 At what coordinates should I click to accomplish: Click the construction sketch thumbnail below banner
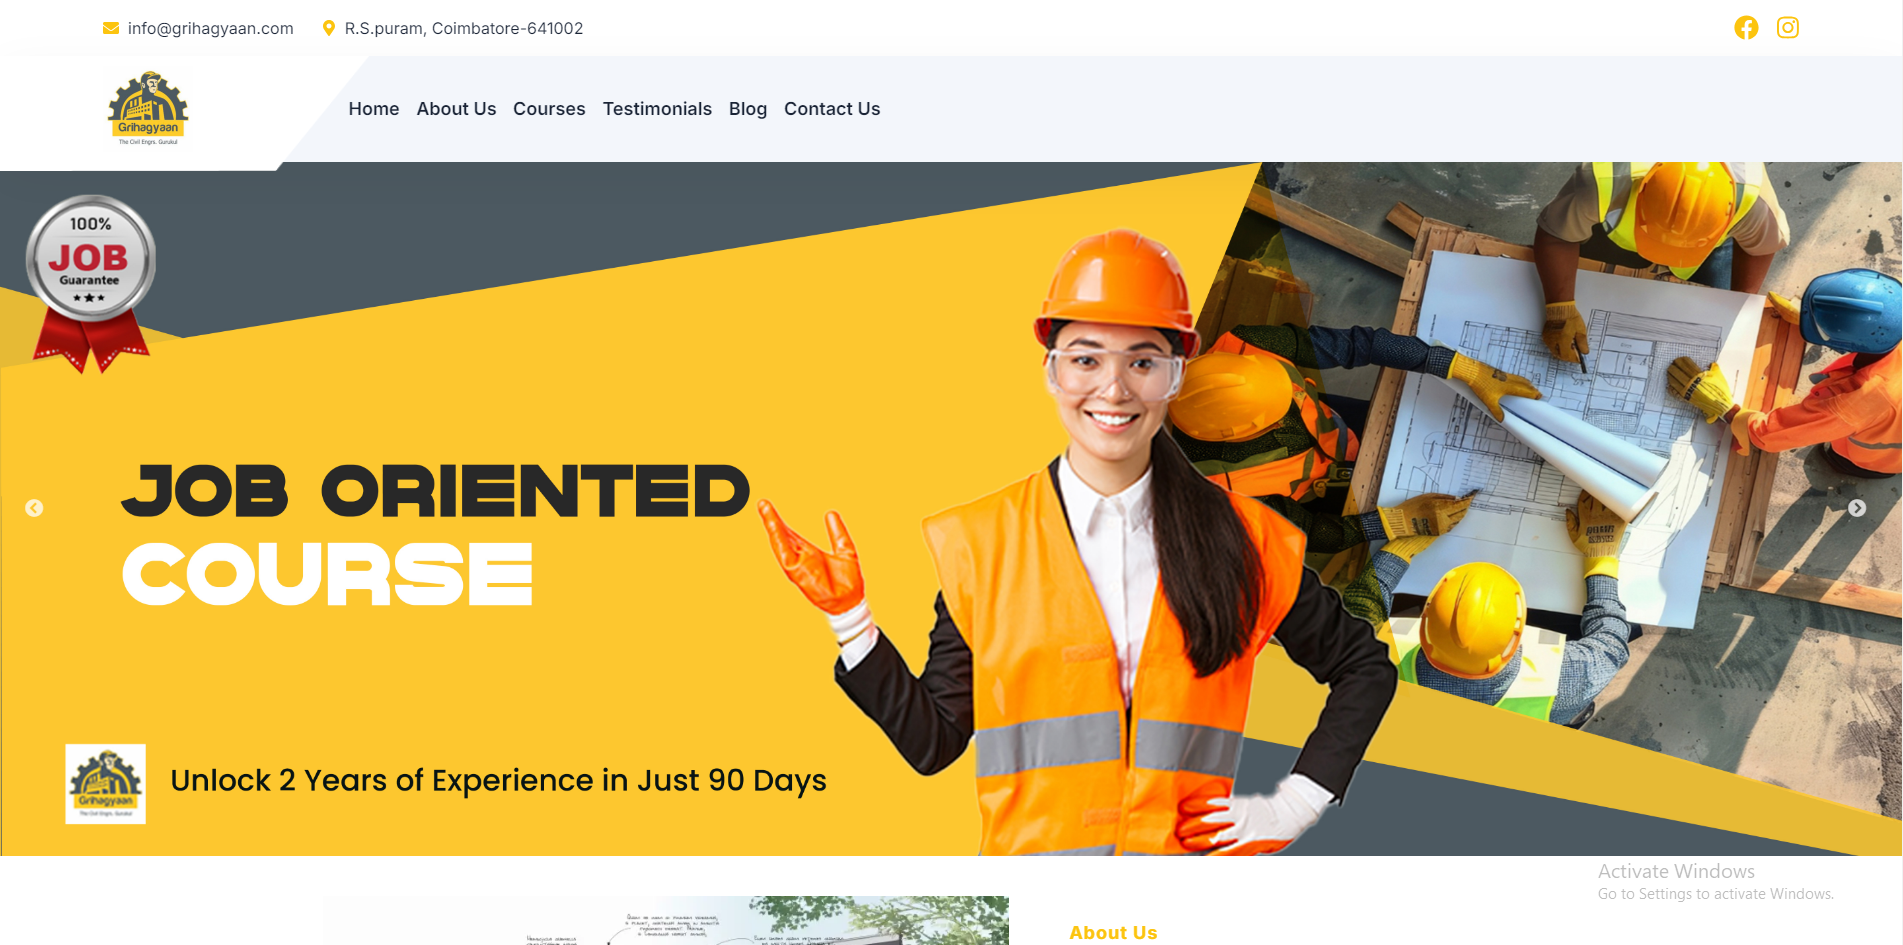pos(665,920)
